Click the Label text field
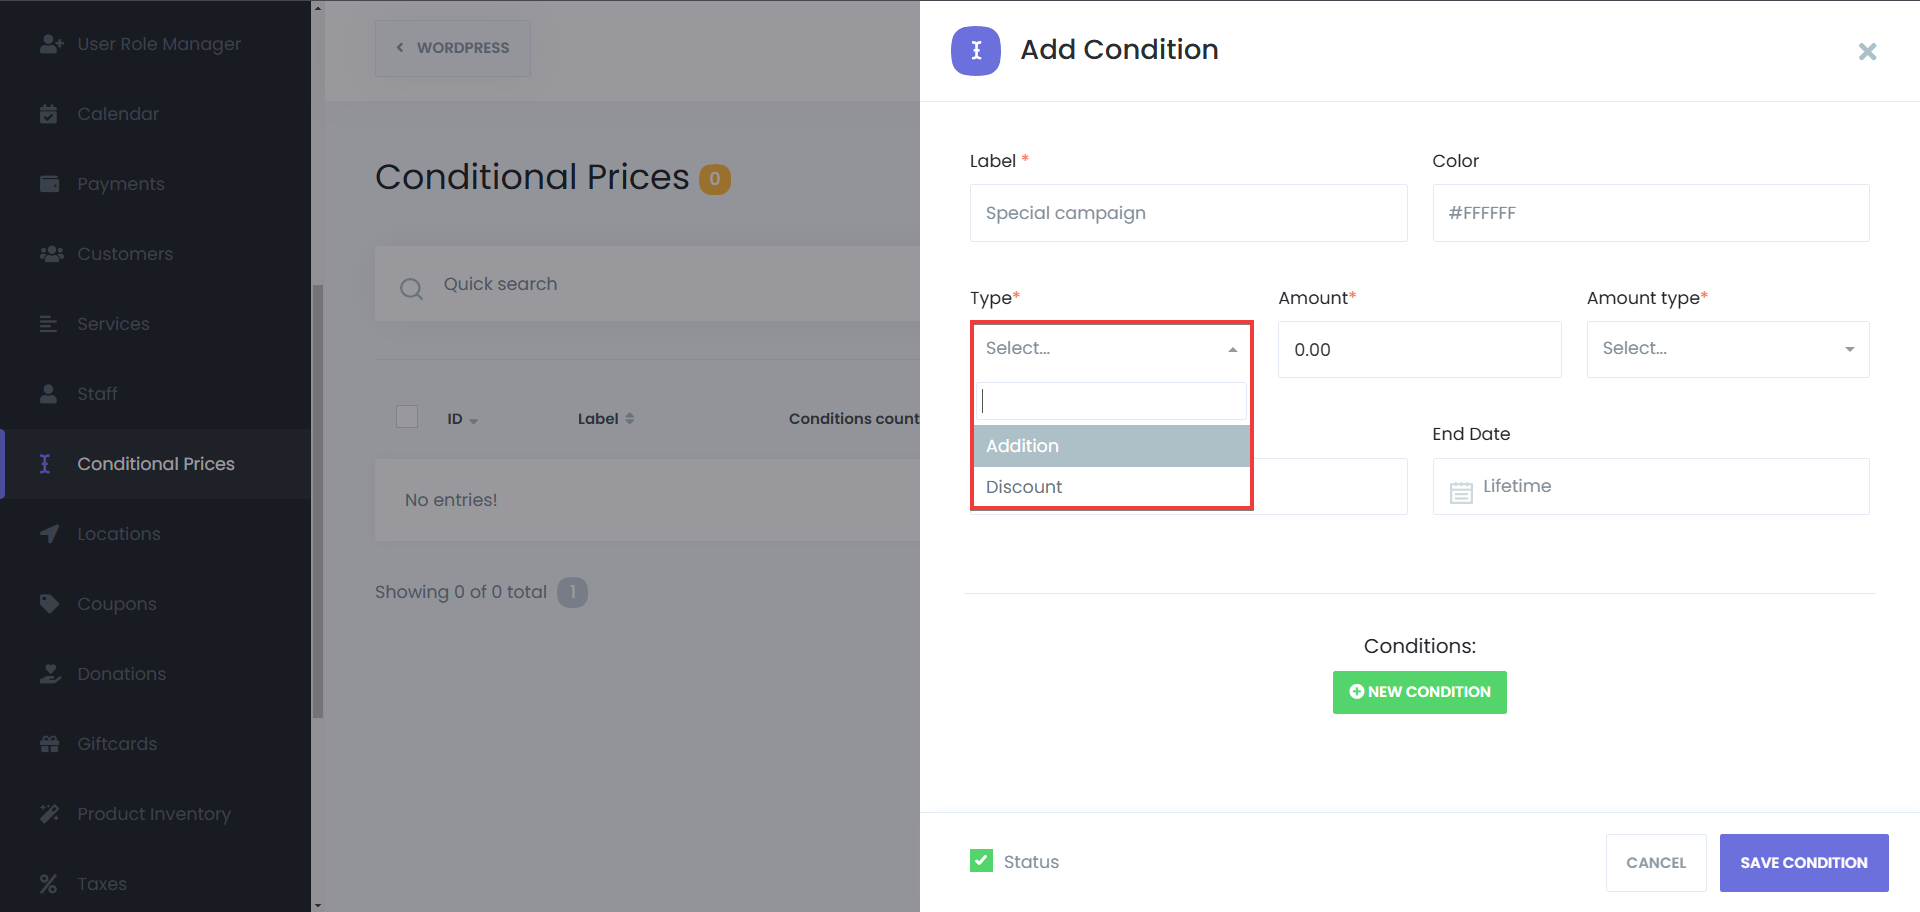This screenshot has width=1920, height=912. click(1188, 213)
